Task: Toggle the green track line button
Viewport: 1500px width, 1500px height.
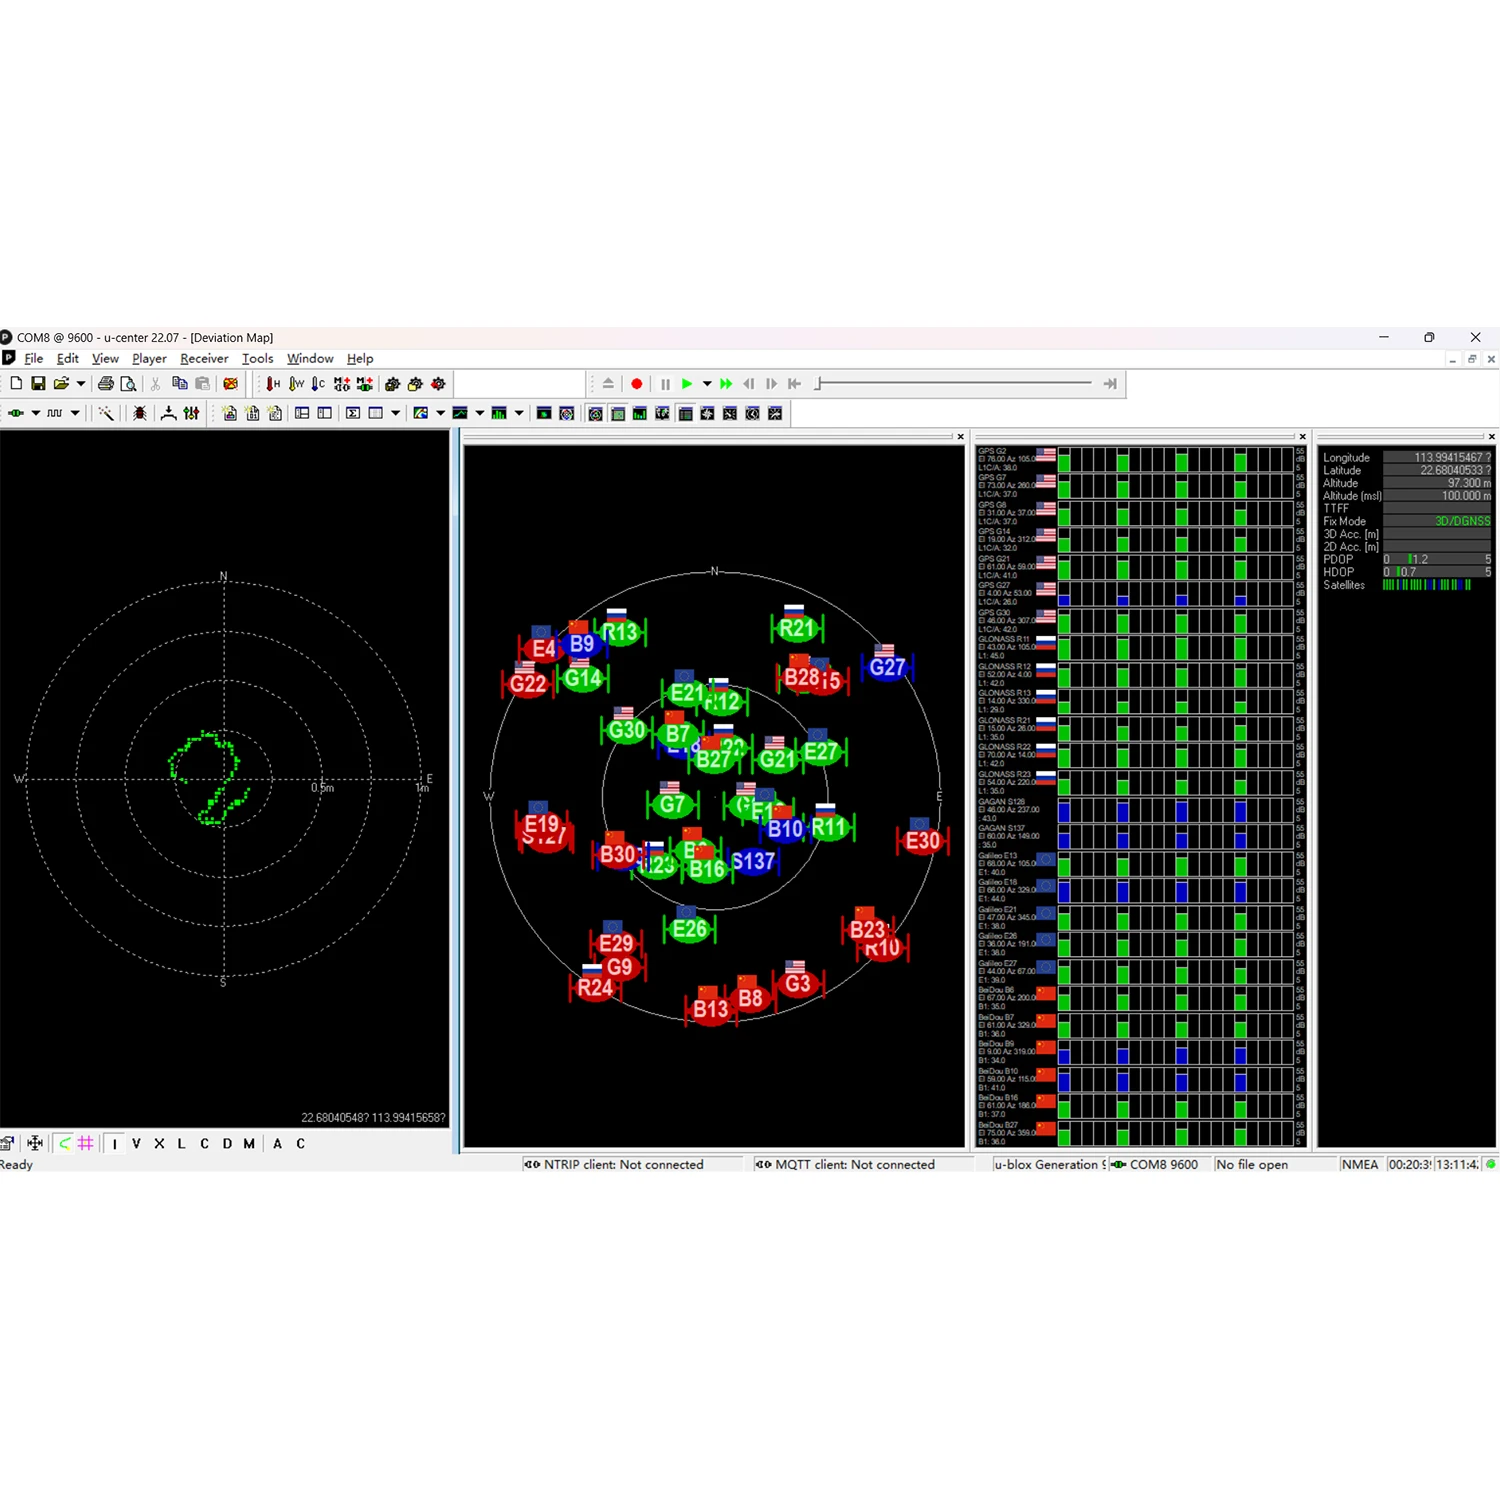Action: click(64, 1143)
